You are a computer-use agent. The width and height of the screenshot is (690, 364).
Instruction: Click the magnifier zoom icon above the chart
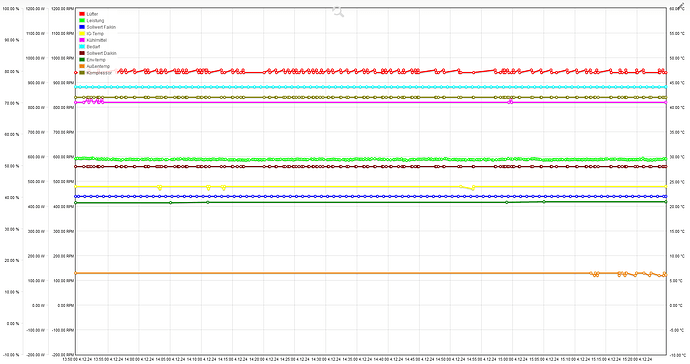338,12
